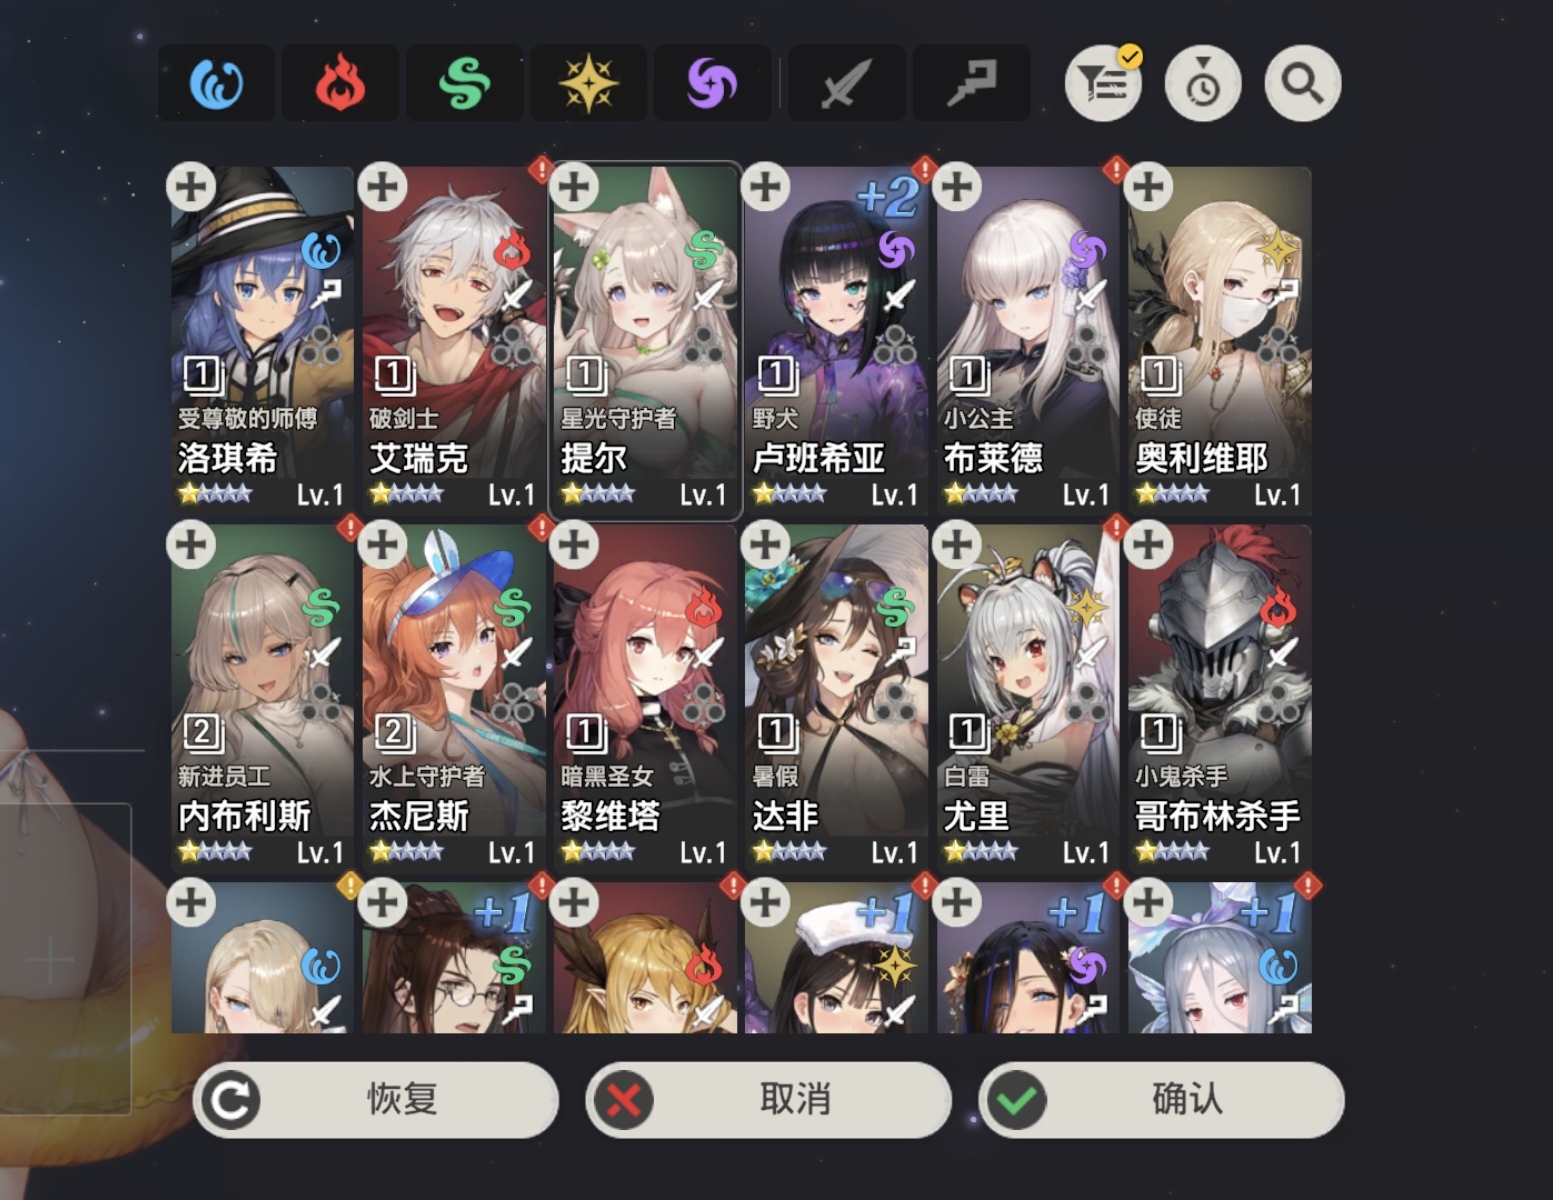
Task: Filter by fire element icon
Action: 340,83
